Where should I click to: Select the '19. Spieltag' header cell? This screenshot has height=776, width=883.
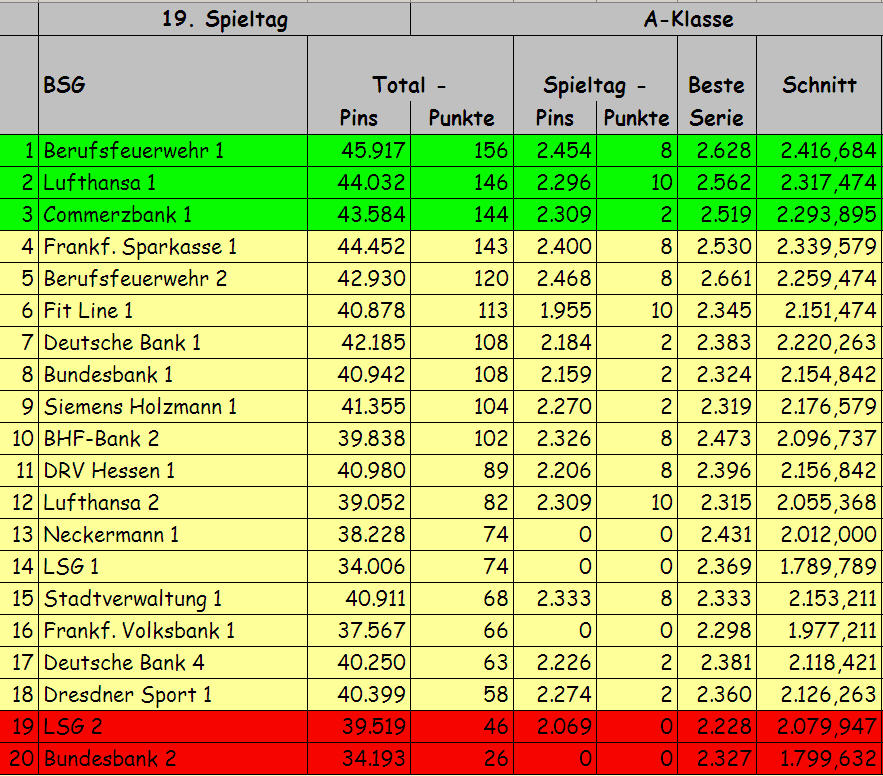click(225, 19)
